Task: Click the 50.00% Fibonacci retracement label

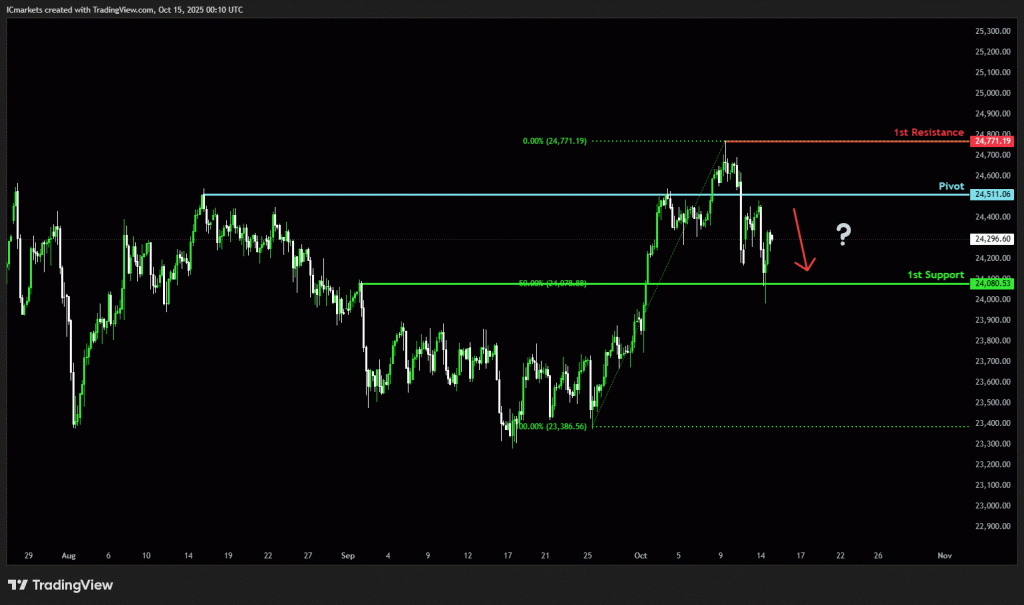Action: [x=552, y=284]
